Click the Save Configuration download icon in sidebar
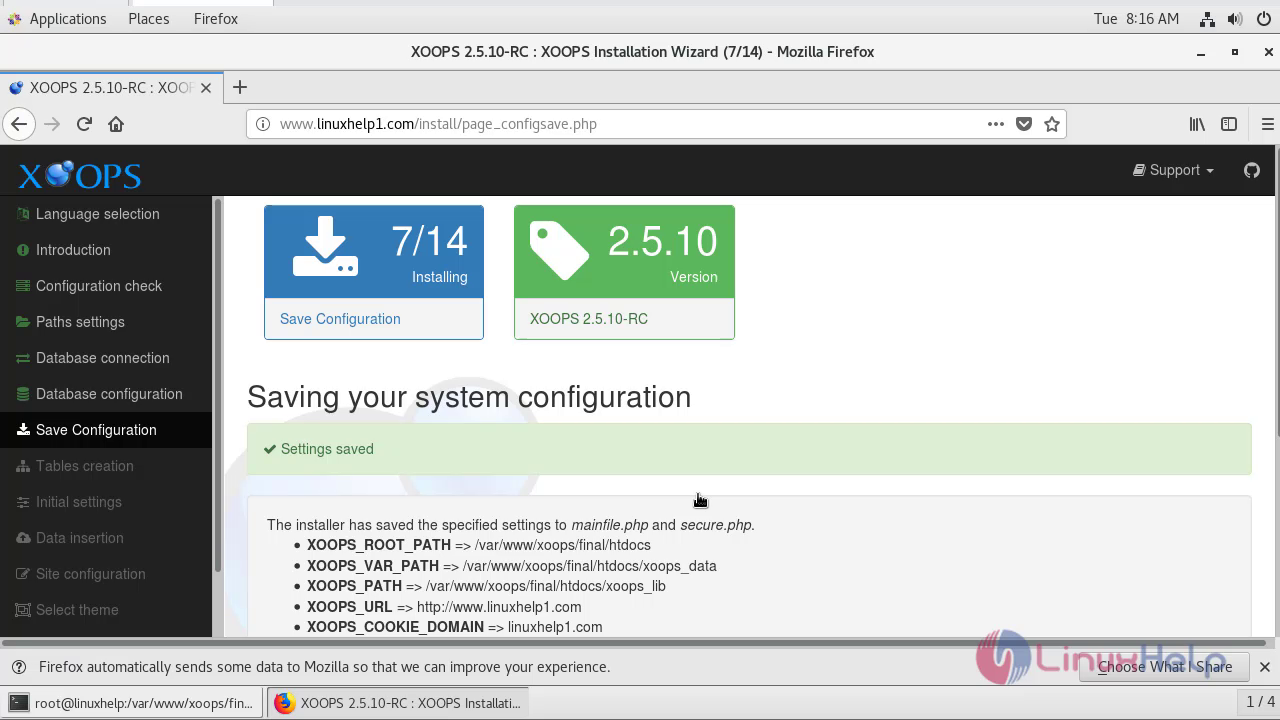Viewport: 1280px width, 720px height. click(23, 430)
